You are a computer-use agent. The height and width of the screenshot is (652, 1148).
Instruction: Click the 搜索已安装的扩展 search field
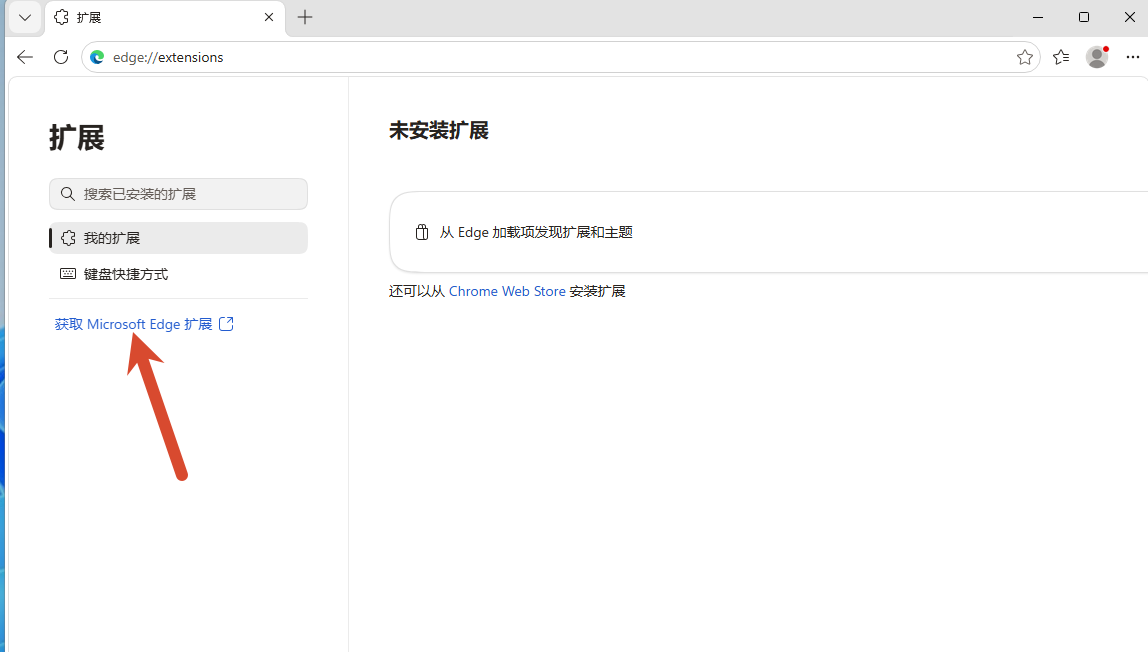click(179, 194)
